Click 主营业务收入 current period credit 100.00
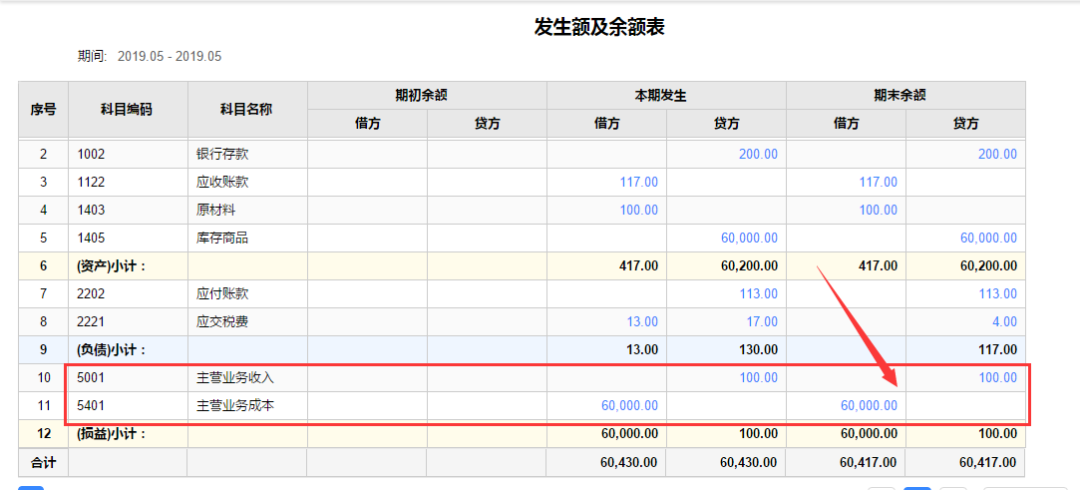Viewport: 1080px width, 490px height. [x=757, y=378]
